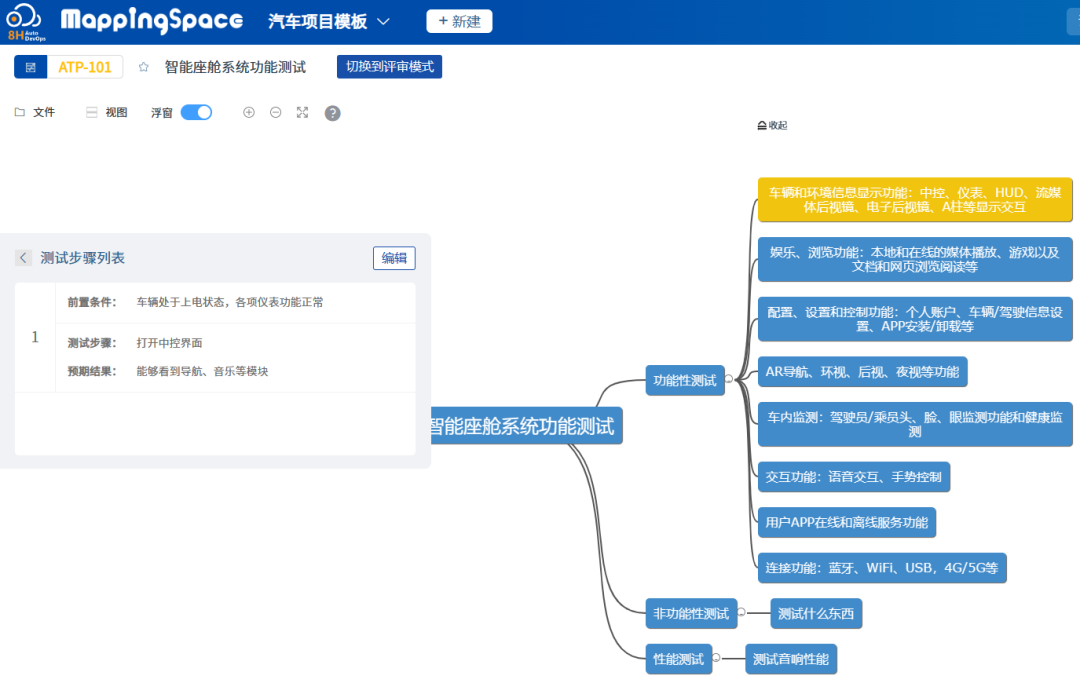Screen dimensions: 1080x683
Task: Open the 视图 menu
Action: click(x=106, y=113)
